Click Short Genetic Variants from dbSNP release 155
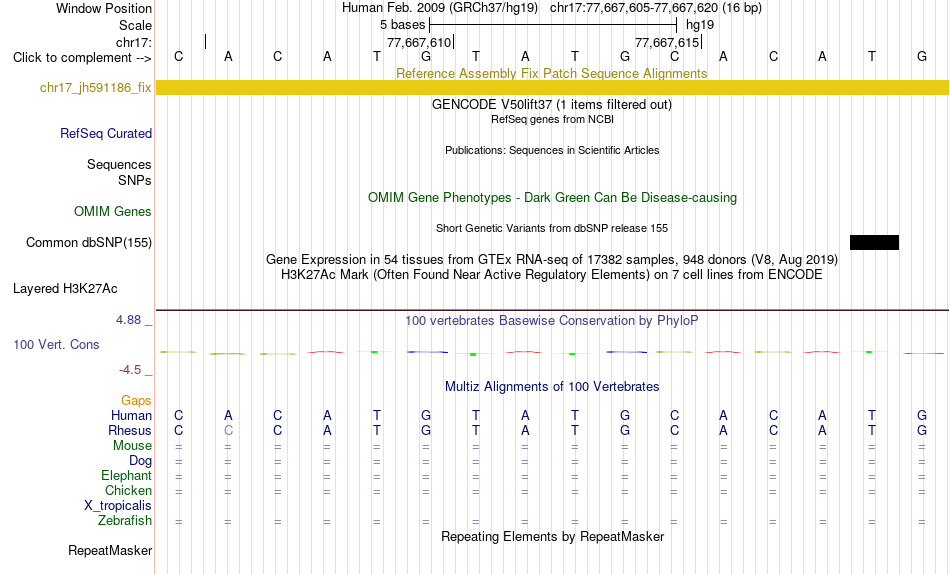Screen dimensions: 950x574 point(552,229)
